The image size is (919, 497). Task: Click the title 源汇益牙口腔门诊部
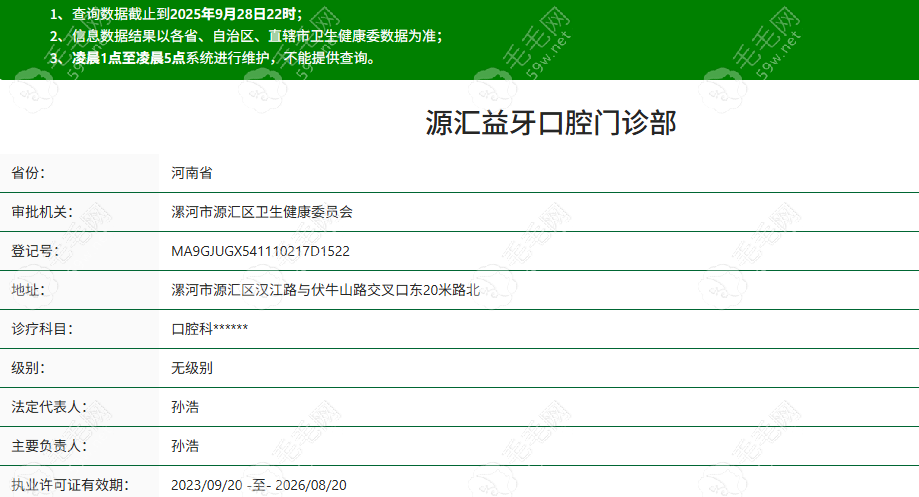click(x=550, y=123)
